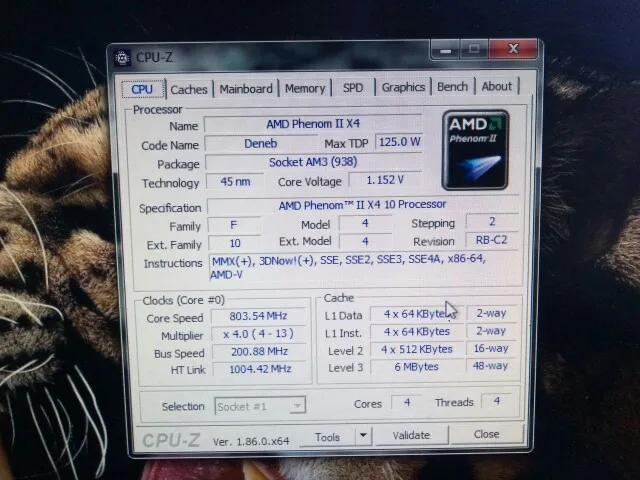This screenshot has width=640, height=480.
Task: Click the Ext. Family value 10
Action: pyautogui.click(x=235, y=243)
